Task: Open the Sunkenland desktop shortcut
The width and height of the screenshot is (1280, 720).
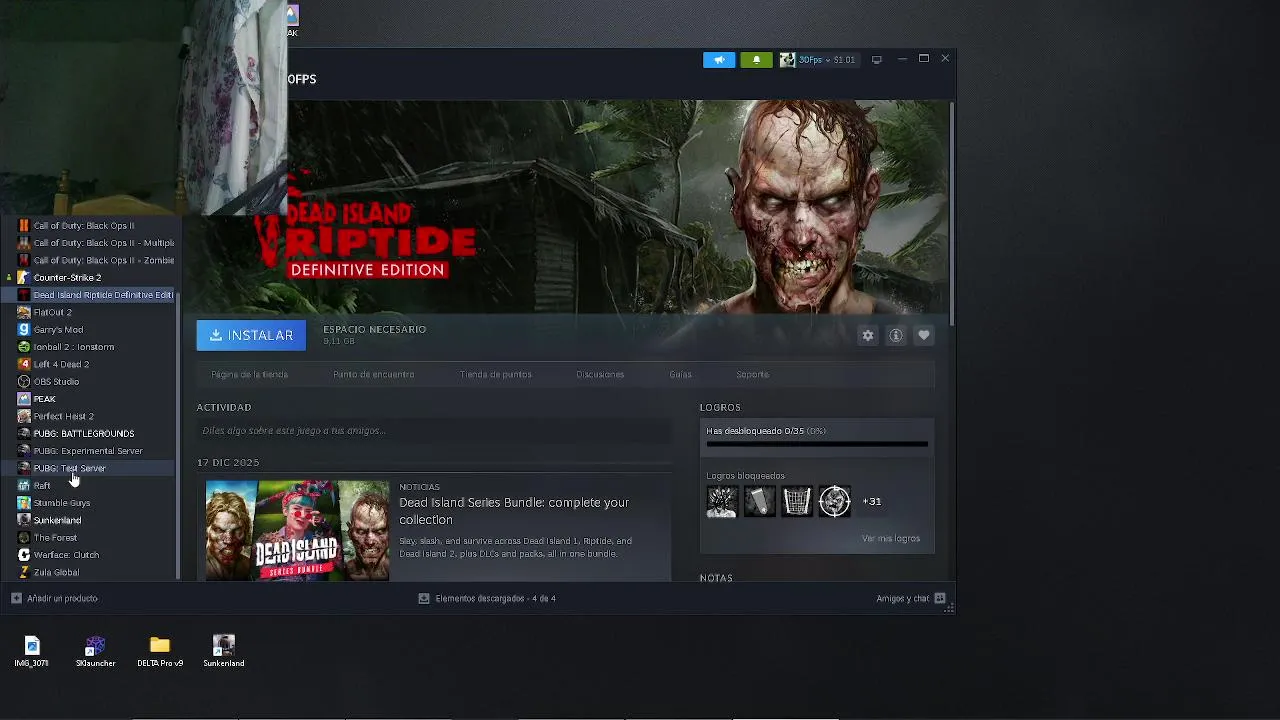Action: 224,652
